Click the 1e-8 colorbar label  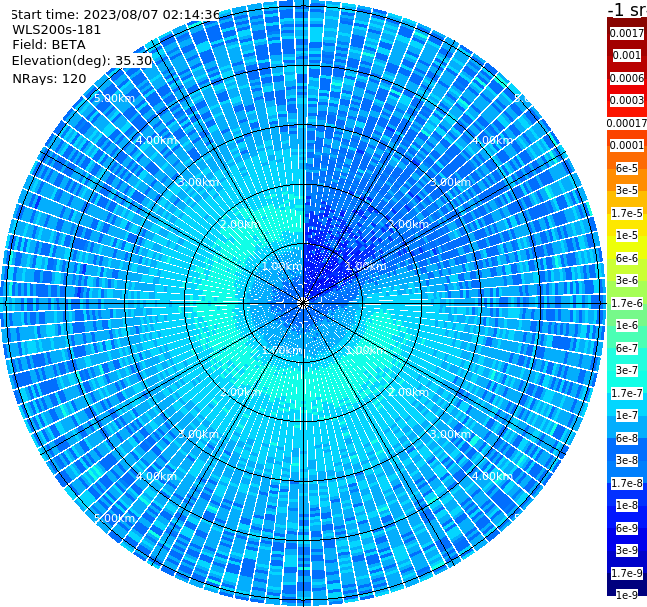[627, 505]
